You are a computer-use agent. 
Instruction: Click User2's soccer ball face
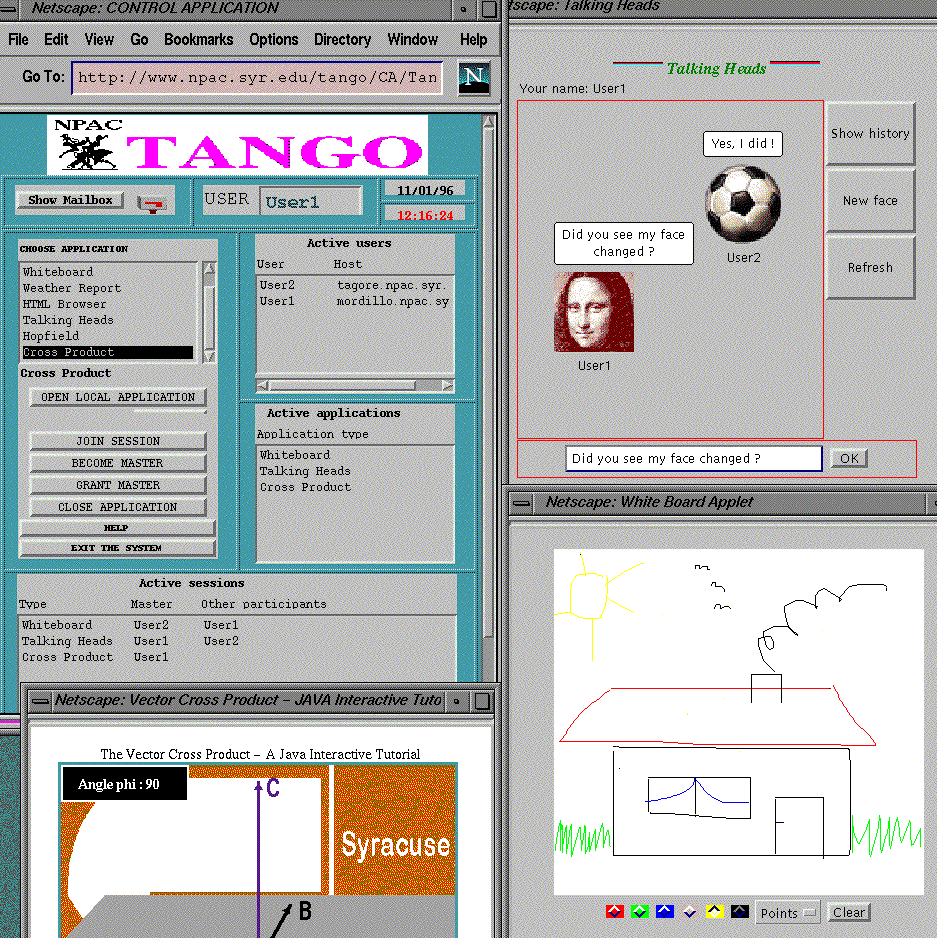(743, 204)
